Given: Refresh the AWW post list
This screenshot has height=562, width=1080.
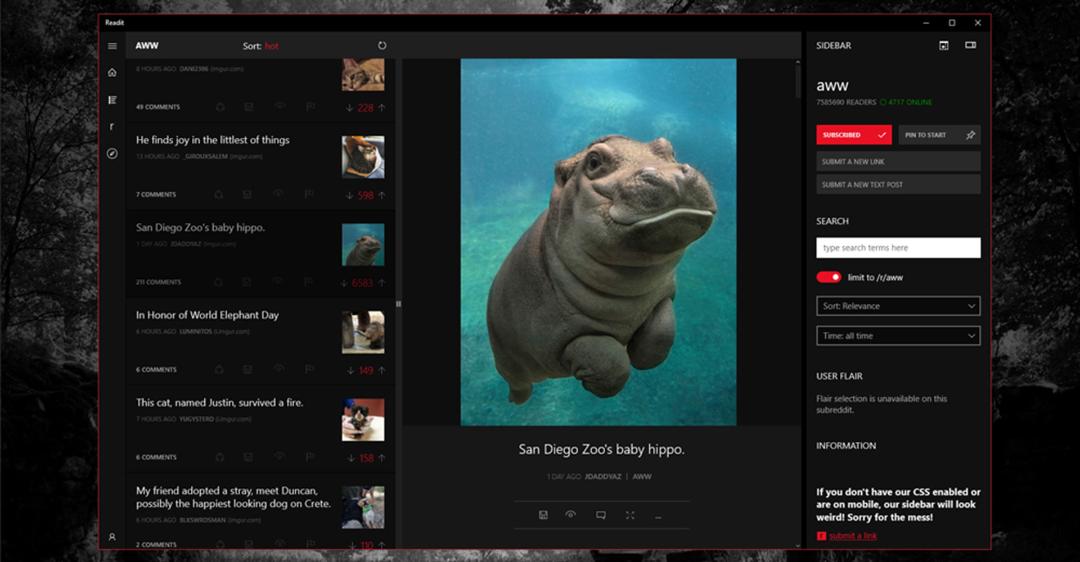Looking at the screenshot, I should click(382, 45).
